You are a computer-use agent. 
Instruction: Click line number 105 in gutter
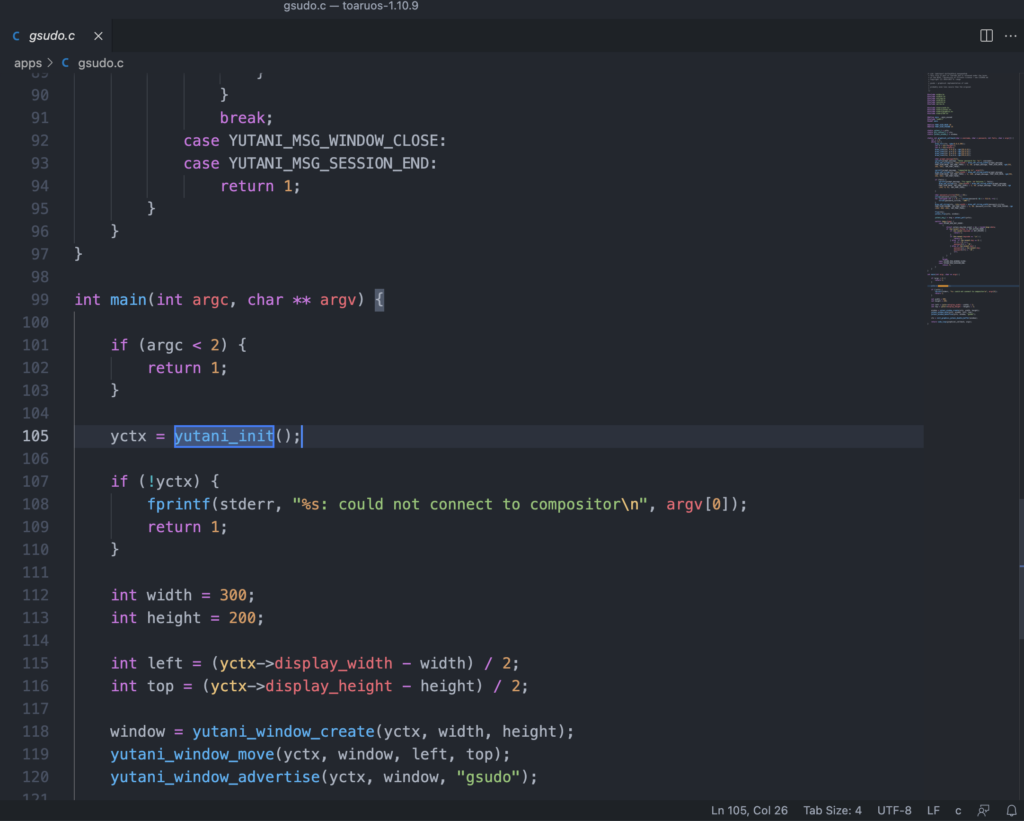tap(35, 436)
